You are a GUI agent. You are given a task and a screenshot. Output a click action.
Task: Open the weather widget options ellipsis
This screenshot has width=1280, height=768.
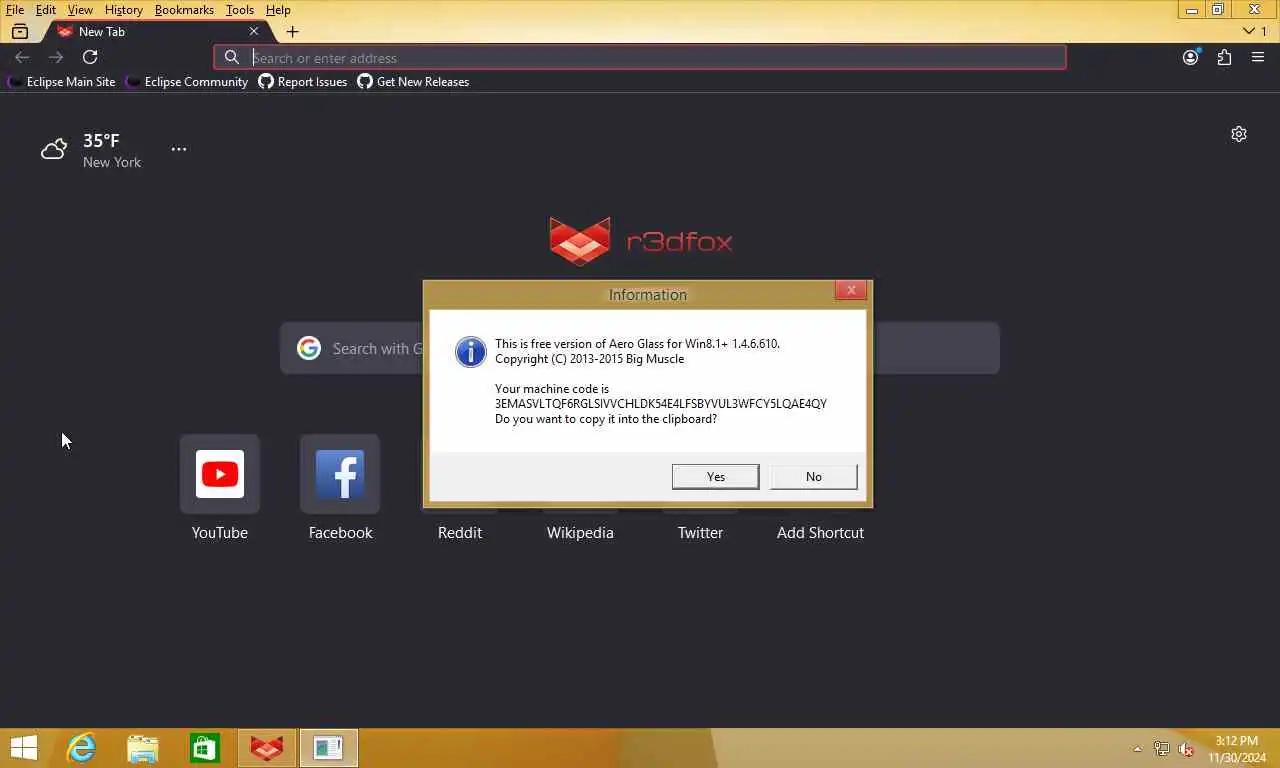(179, 149)
